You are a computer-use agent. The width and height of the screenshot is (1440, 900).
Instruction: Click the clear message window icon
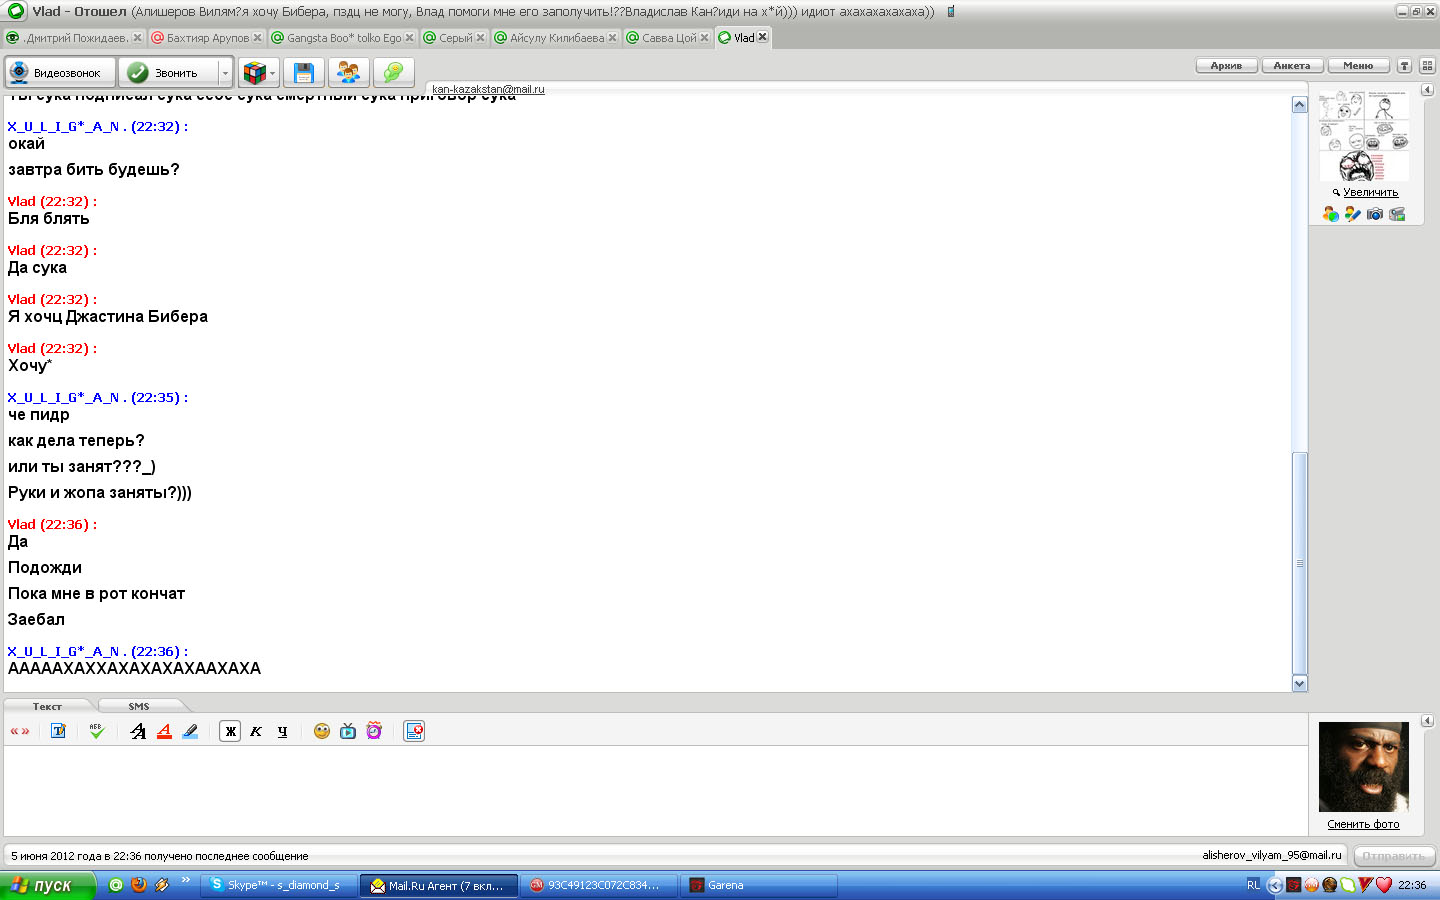click(x=414, y=731)
